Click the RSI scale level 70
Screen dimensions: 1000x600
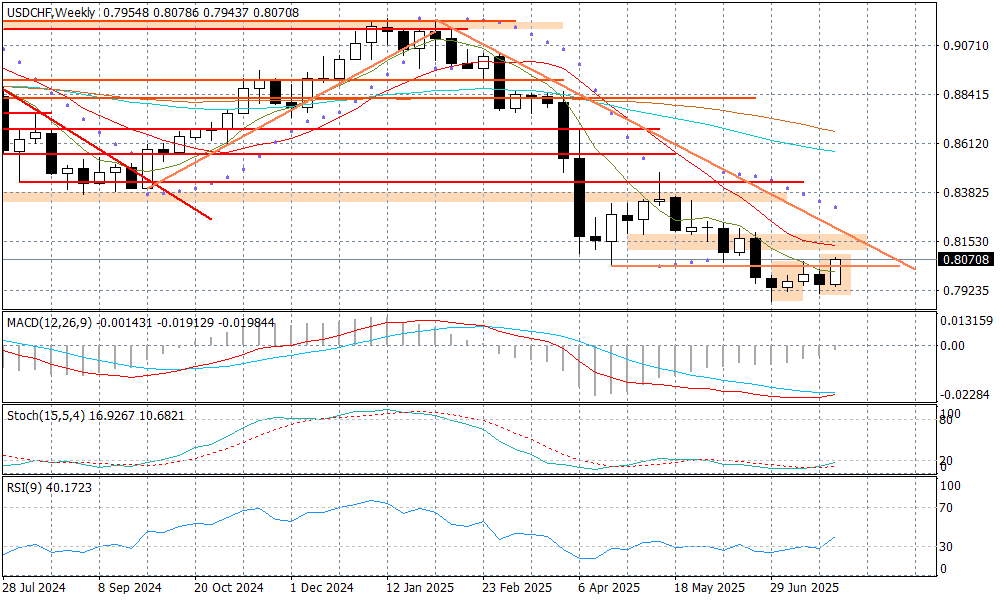946,508
